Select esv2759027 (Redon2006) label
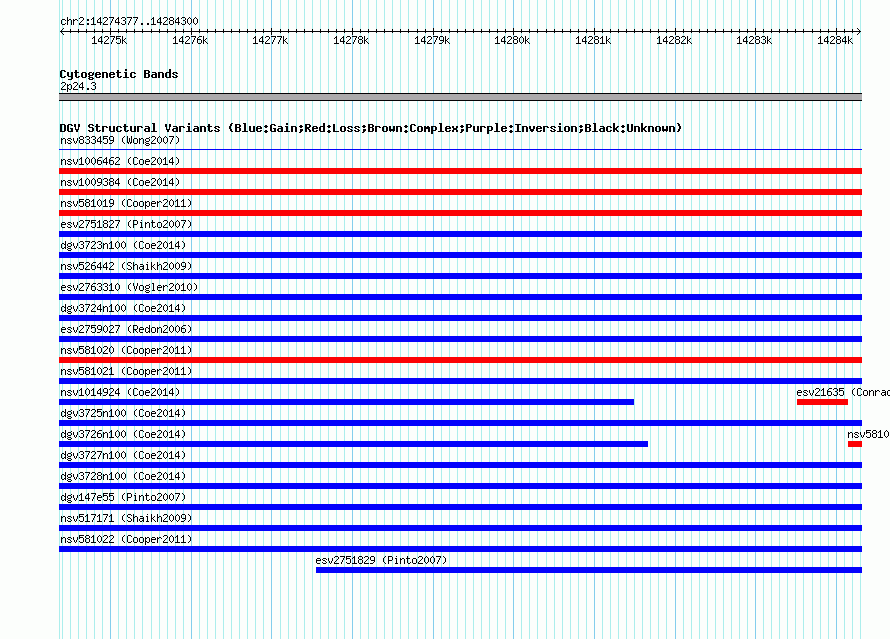Viewport: 890px width, 639px height. pos(126,329)
